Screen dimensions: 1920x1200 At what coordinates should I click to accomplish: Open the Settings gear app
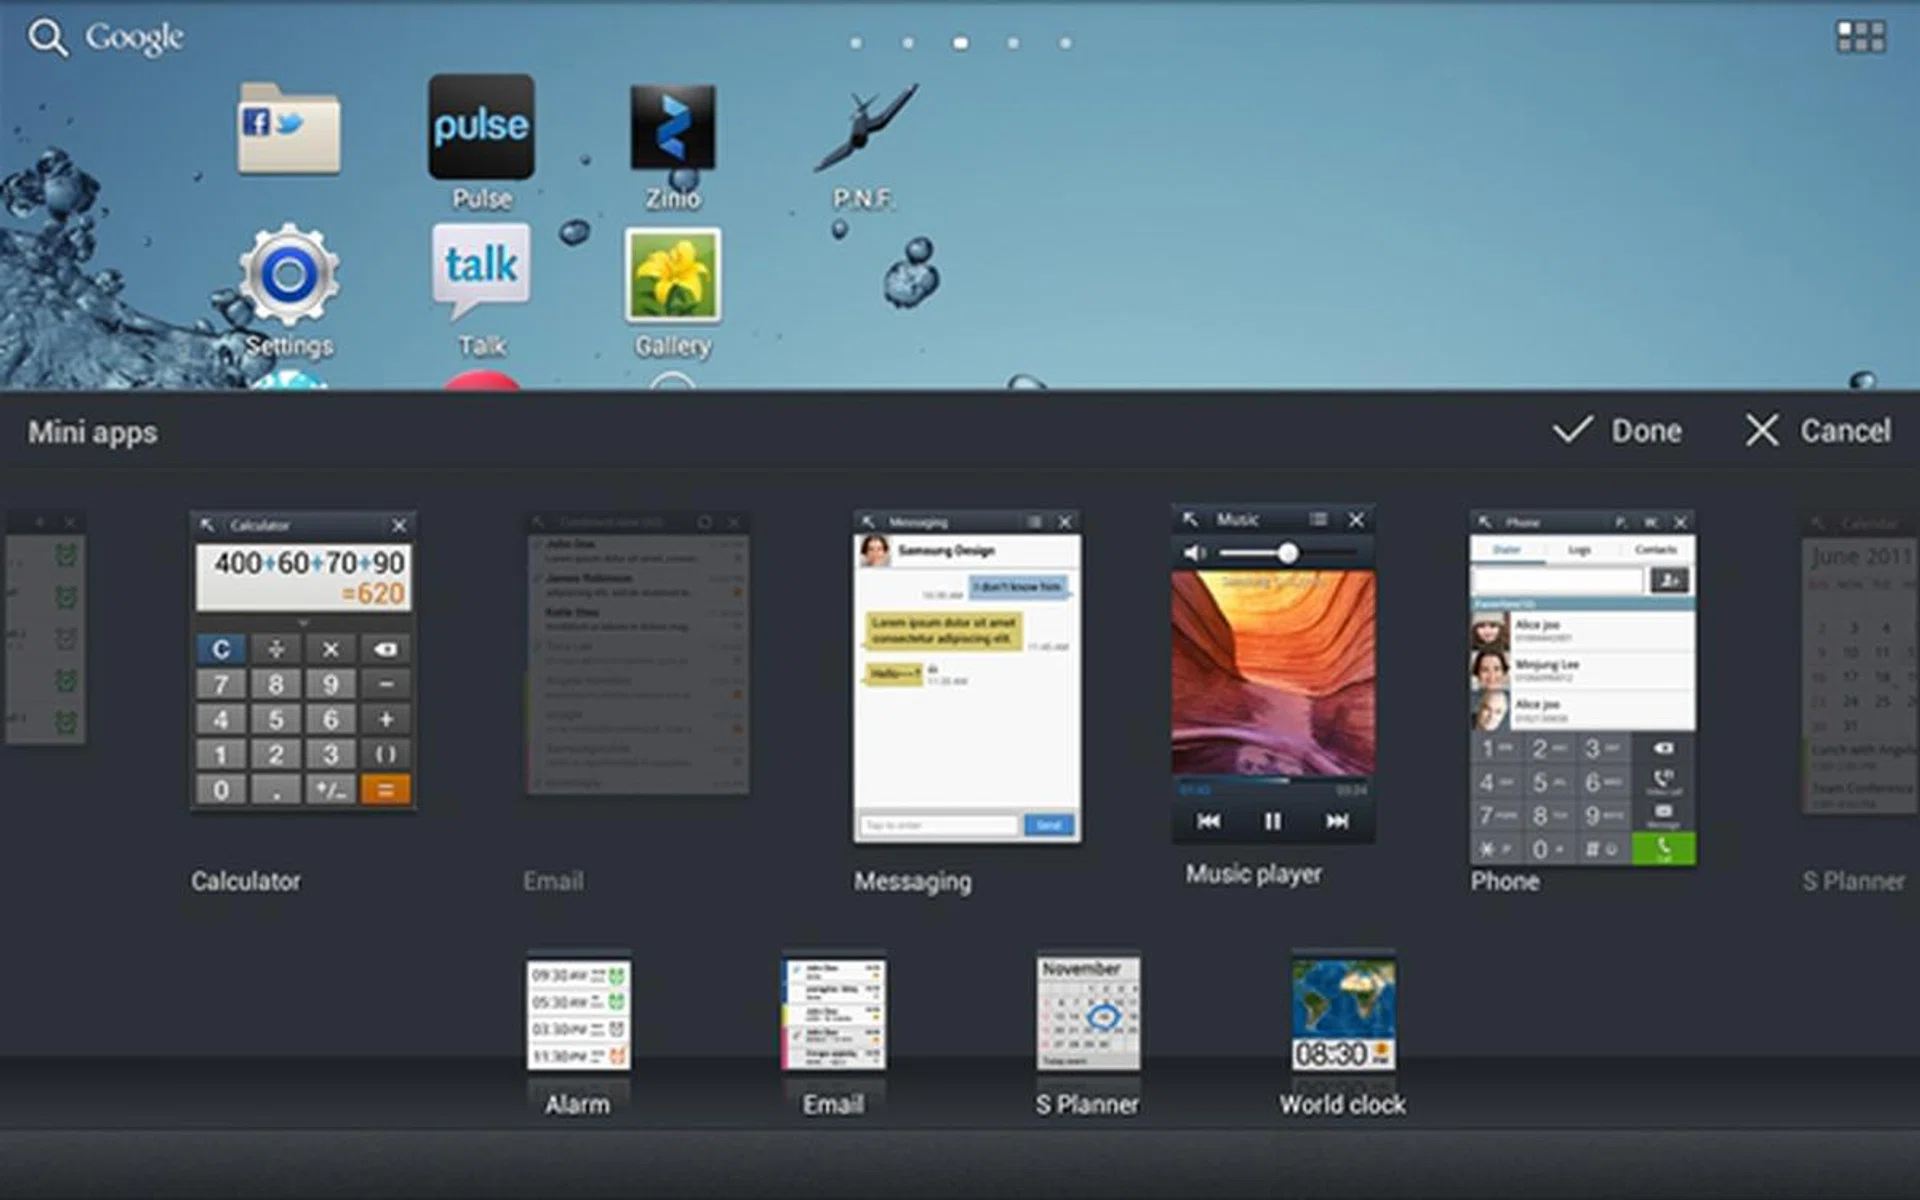pos(289,275)
